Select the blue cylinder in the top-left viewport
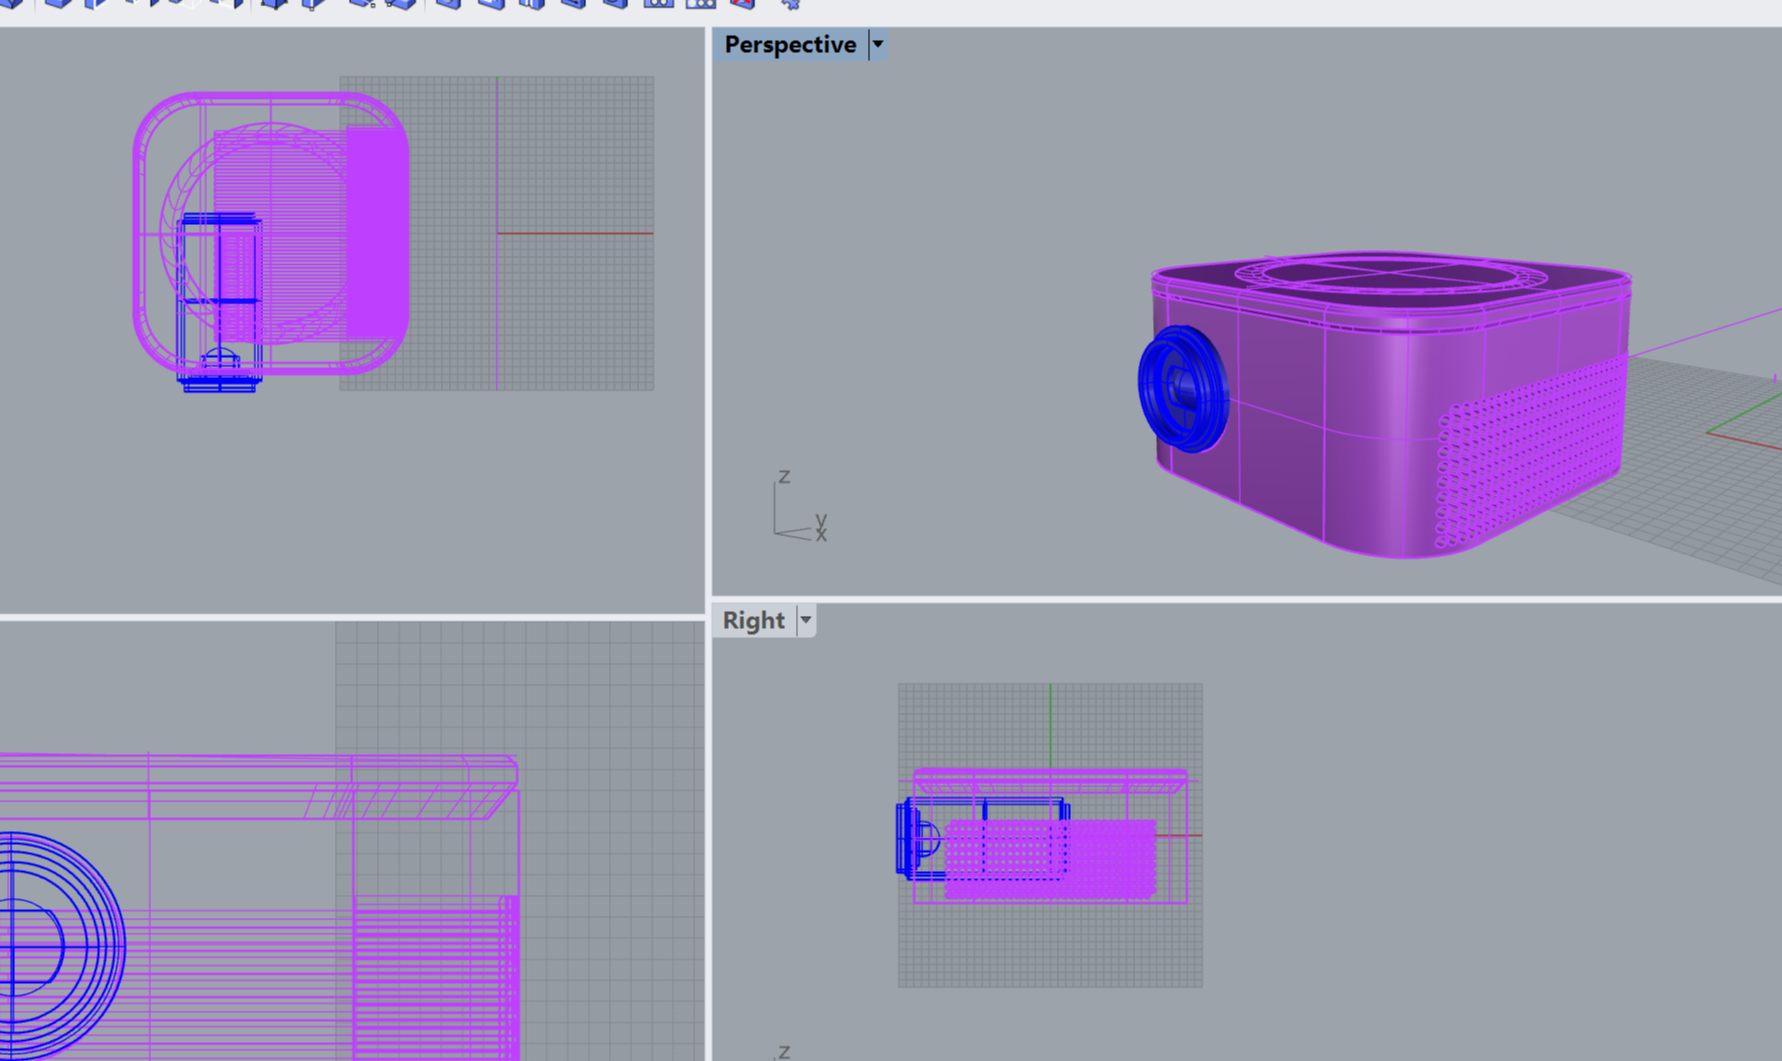Image resolution: width=1782 pixels, height=1061 pixels. pyautogui.click(x=220, y=300)
